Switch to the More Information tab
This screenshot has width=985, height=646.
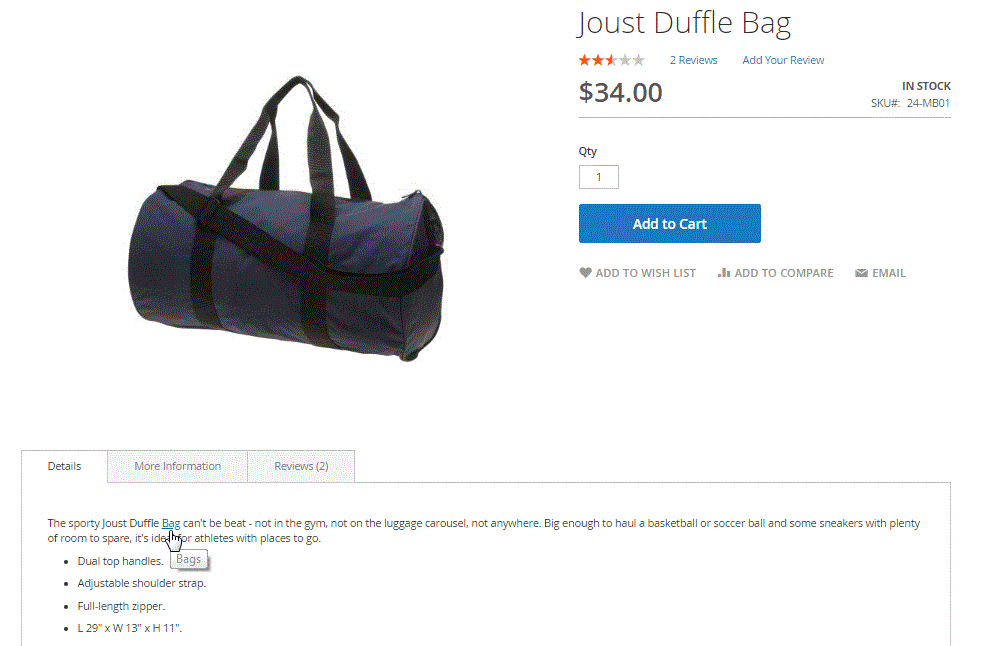coord(177,466)
